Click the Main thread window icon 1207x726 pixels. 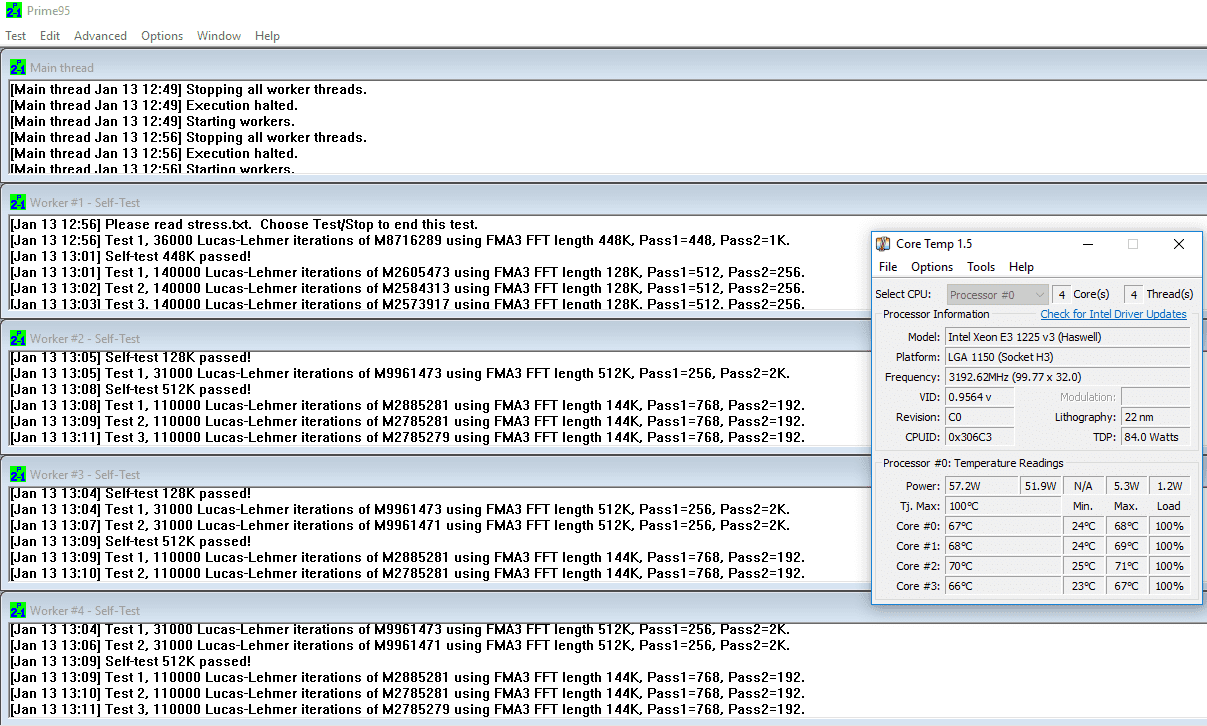click(18, 67)
